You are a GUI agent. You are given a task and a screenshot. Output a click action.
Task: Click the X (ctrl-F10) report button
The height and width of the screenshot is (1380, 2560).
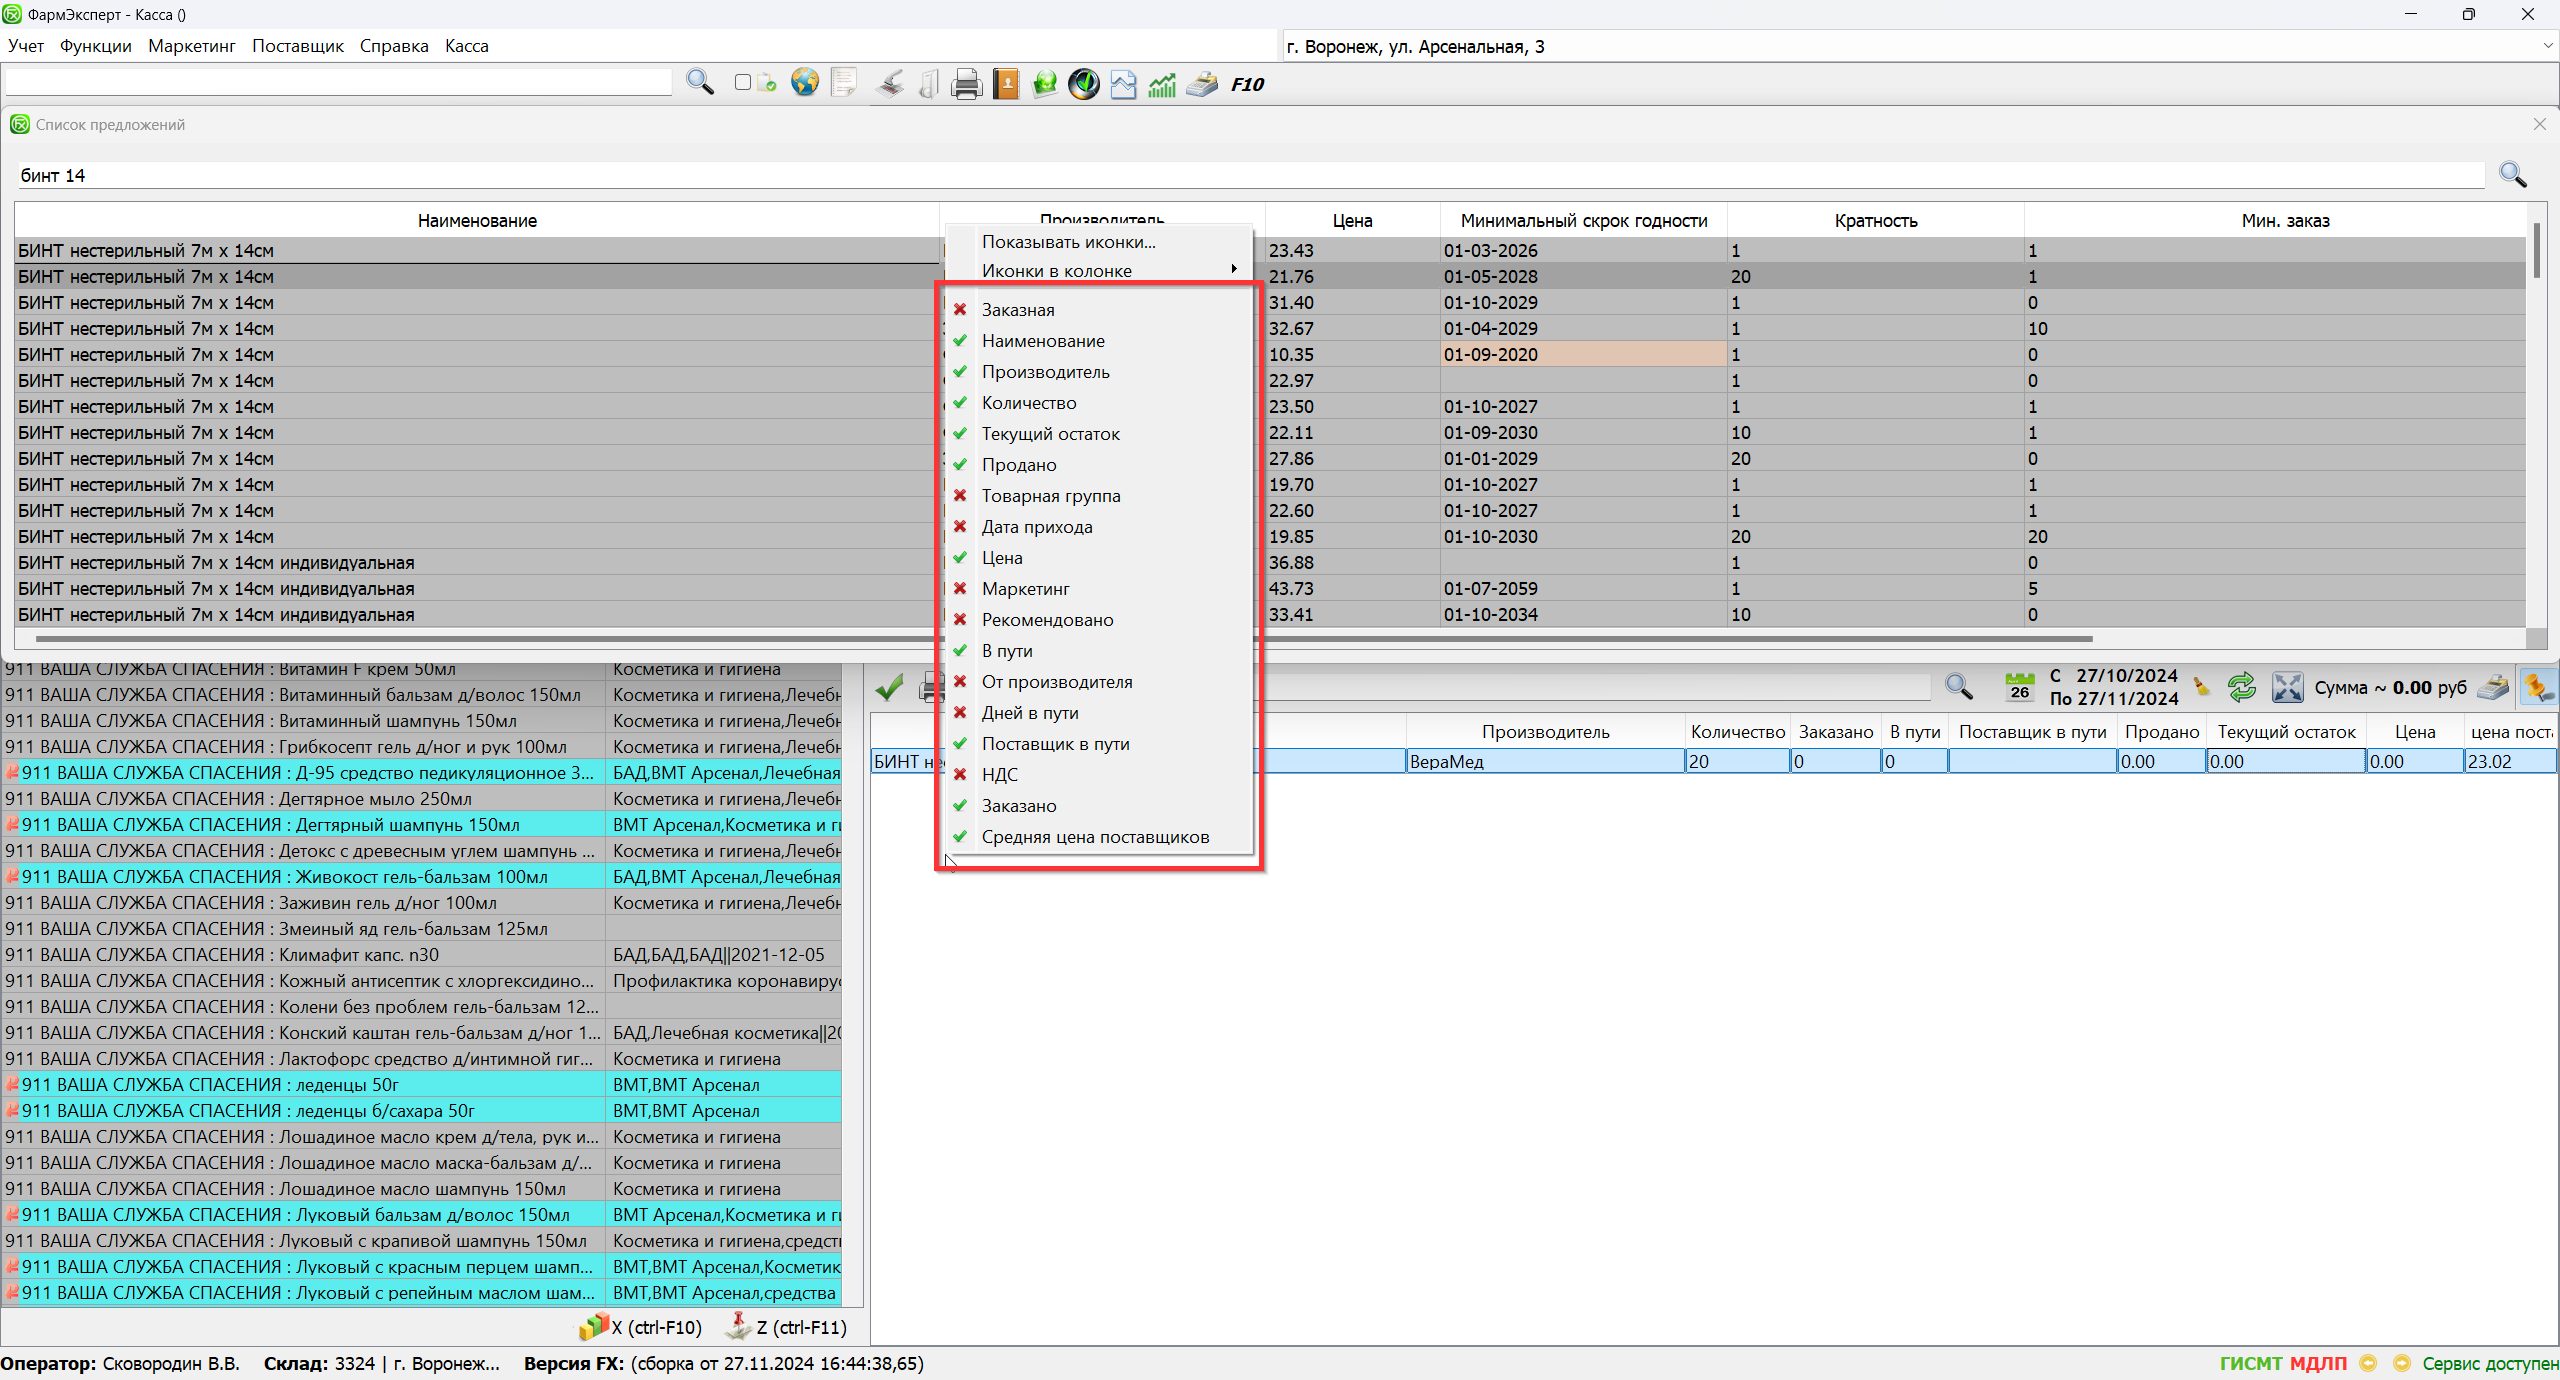pos(640,1327)
